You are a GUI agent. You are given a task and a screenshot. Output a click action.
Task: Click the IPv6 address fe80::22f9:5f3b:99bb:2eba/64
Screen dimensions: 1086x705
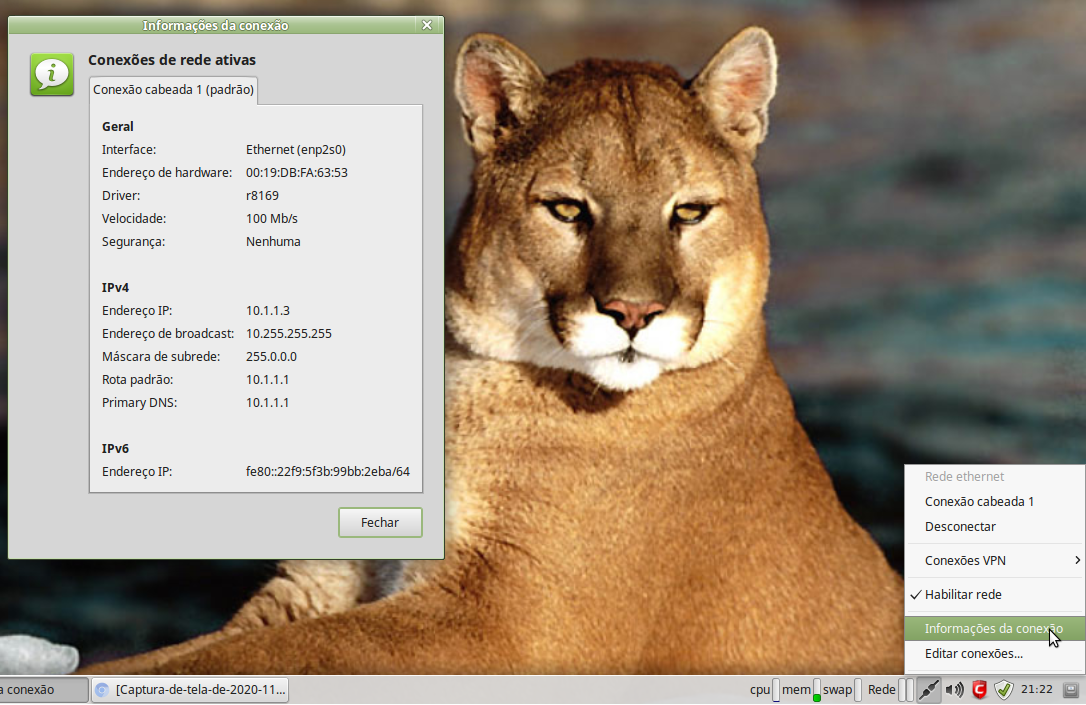pos(328,472)
